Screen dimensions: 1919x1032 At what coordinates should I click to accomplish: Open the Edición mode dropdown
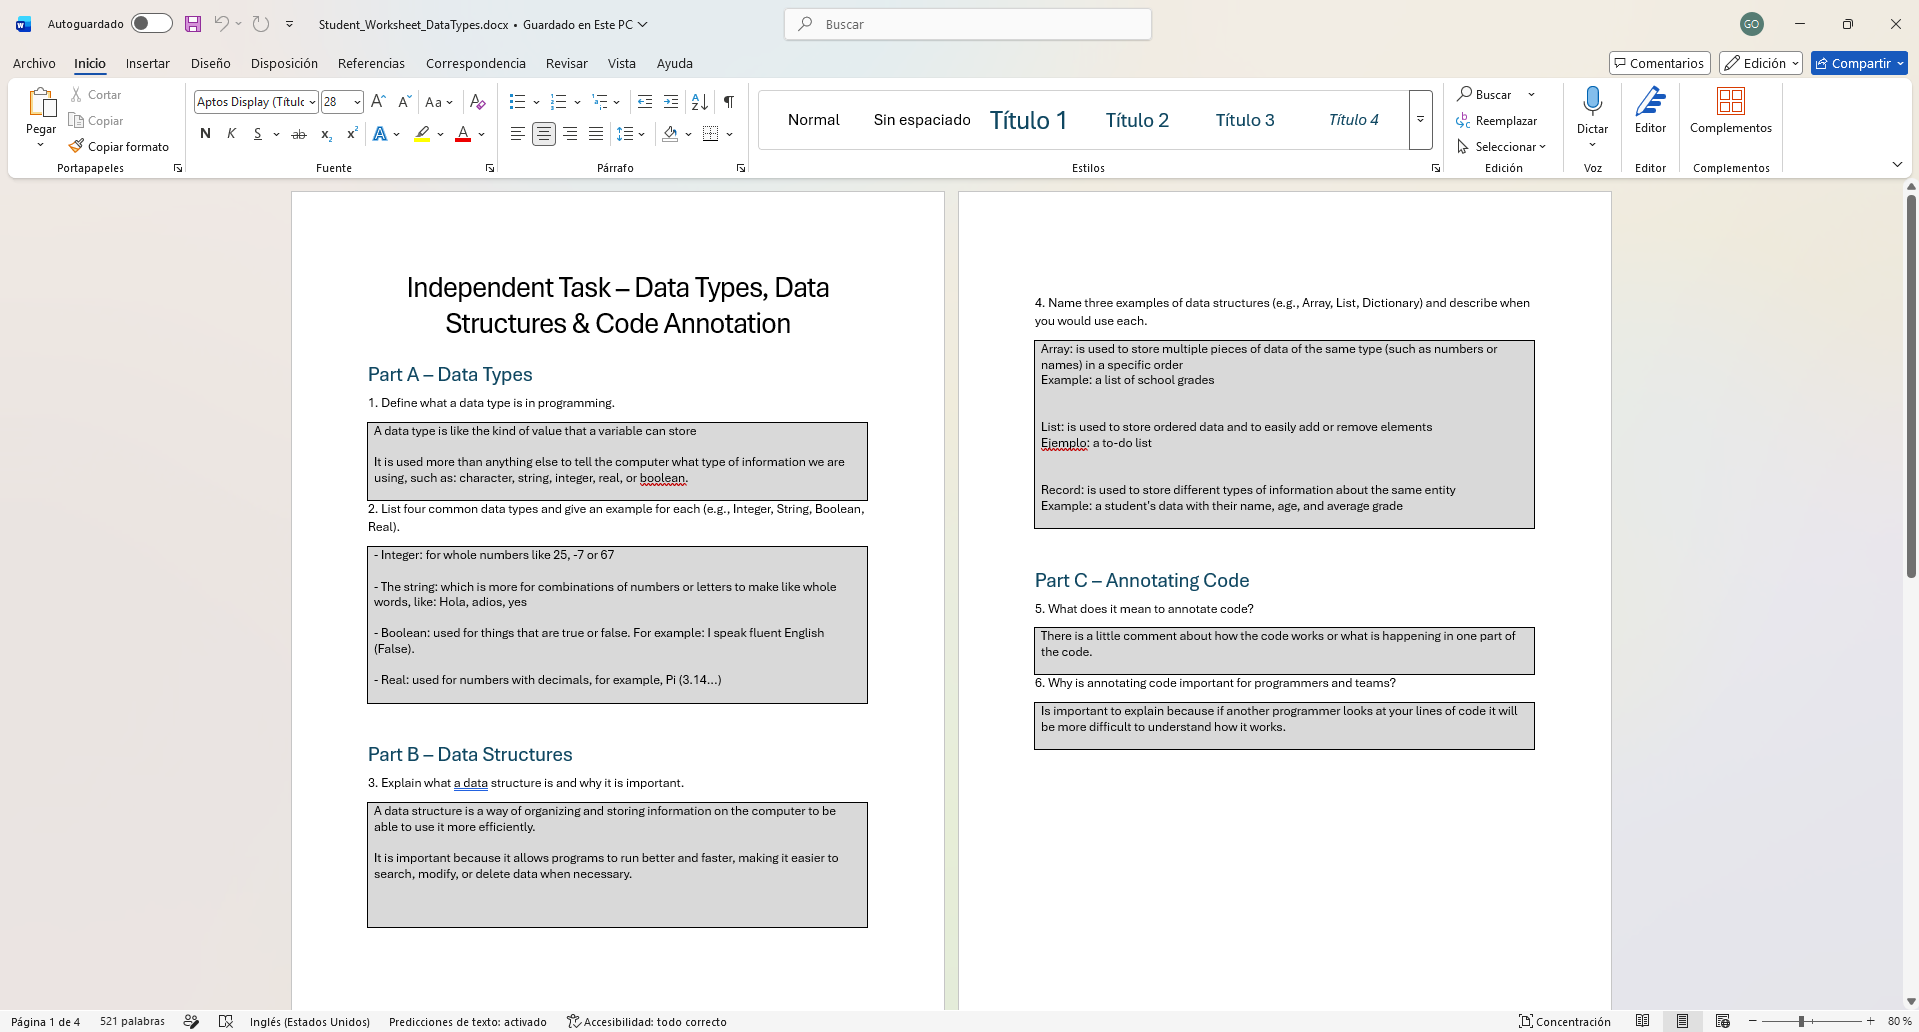[1760, 63]
